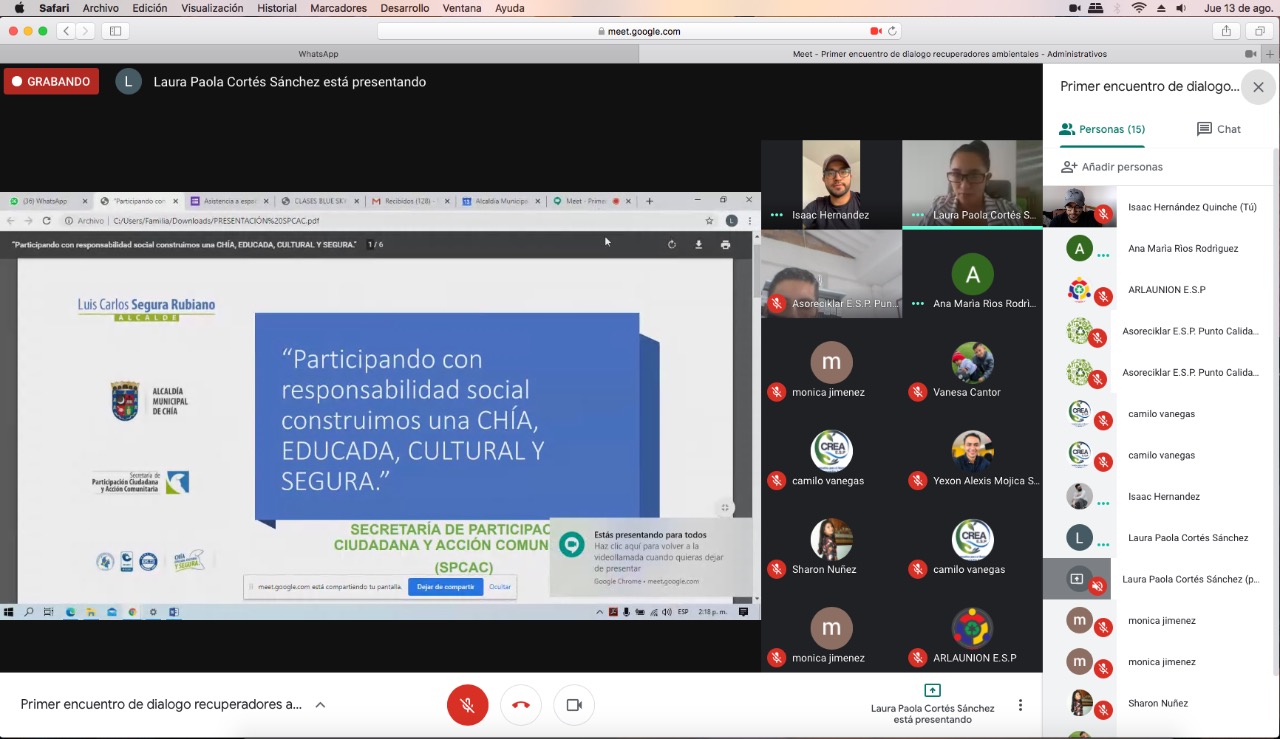1280x739 pixels.
Task: Open a new Safari tab
Action: coord(1270,54)
